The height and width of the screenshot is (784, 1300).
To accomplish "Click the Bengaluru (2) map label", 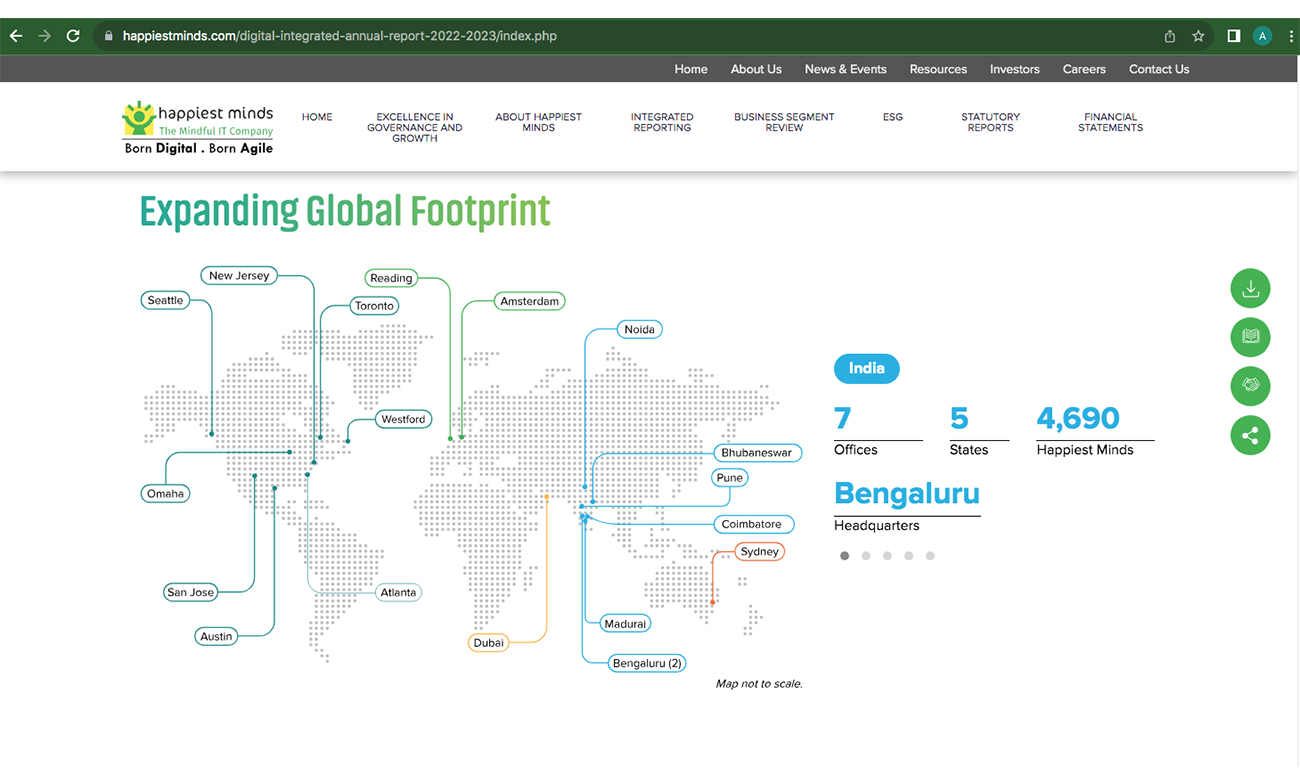I will 648,663.
